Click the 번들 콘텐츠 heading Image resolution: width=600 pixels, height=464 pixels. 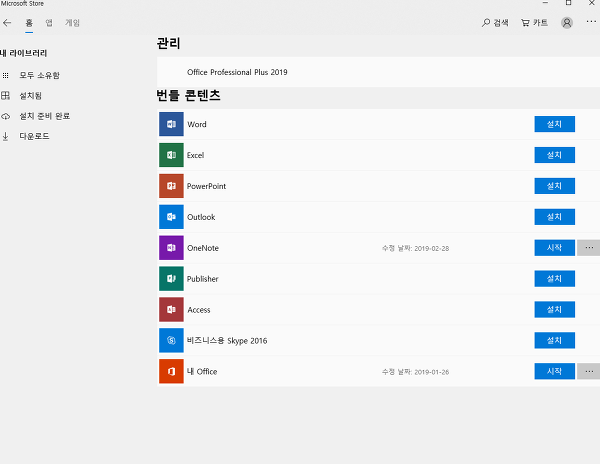pyautogui.click(x=188, y=95)
